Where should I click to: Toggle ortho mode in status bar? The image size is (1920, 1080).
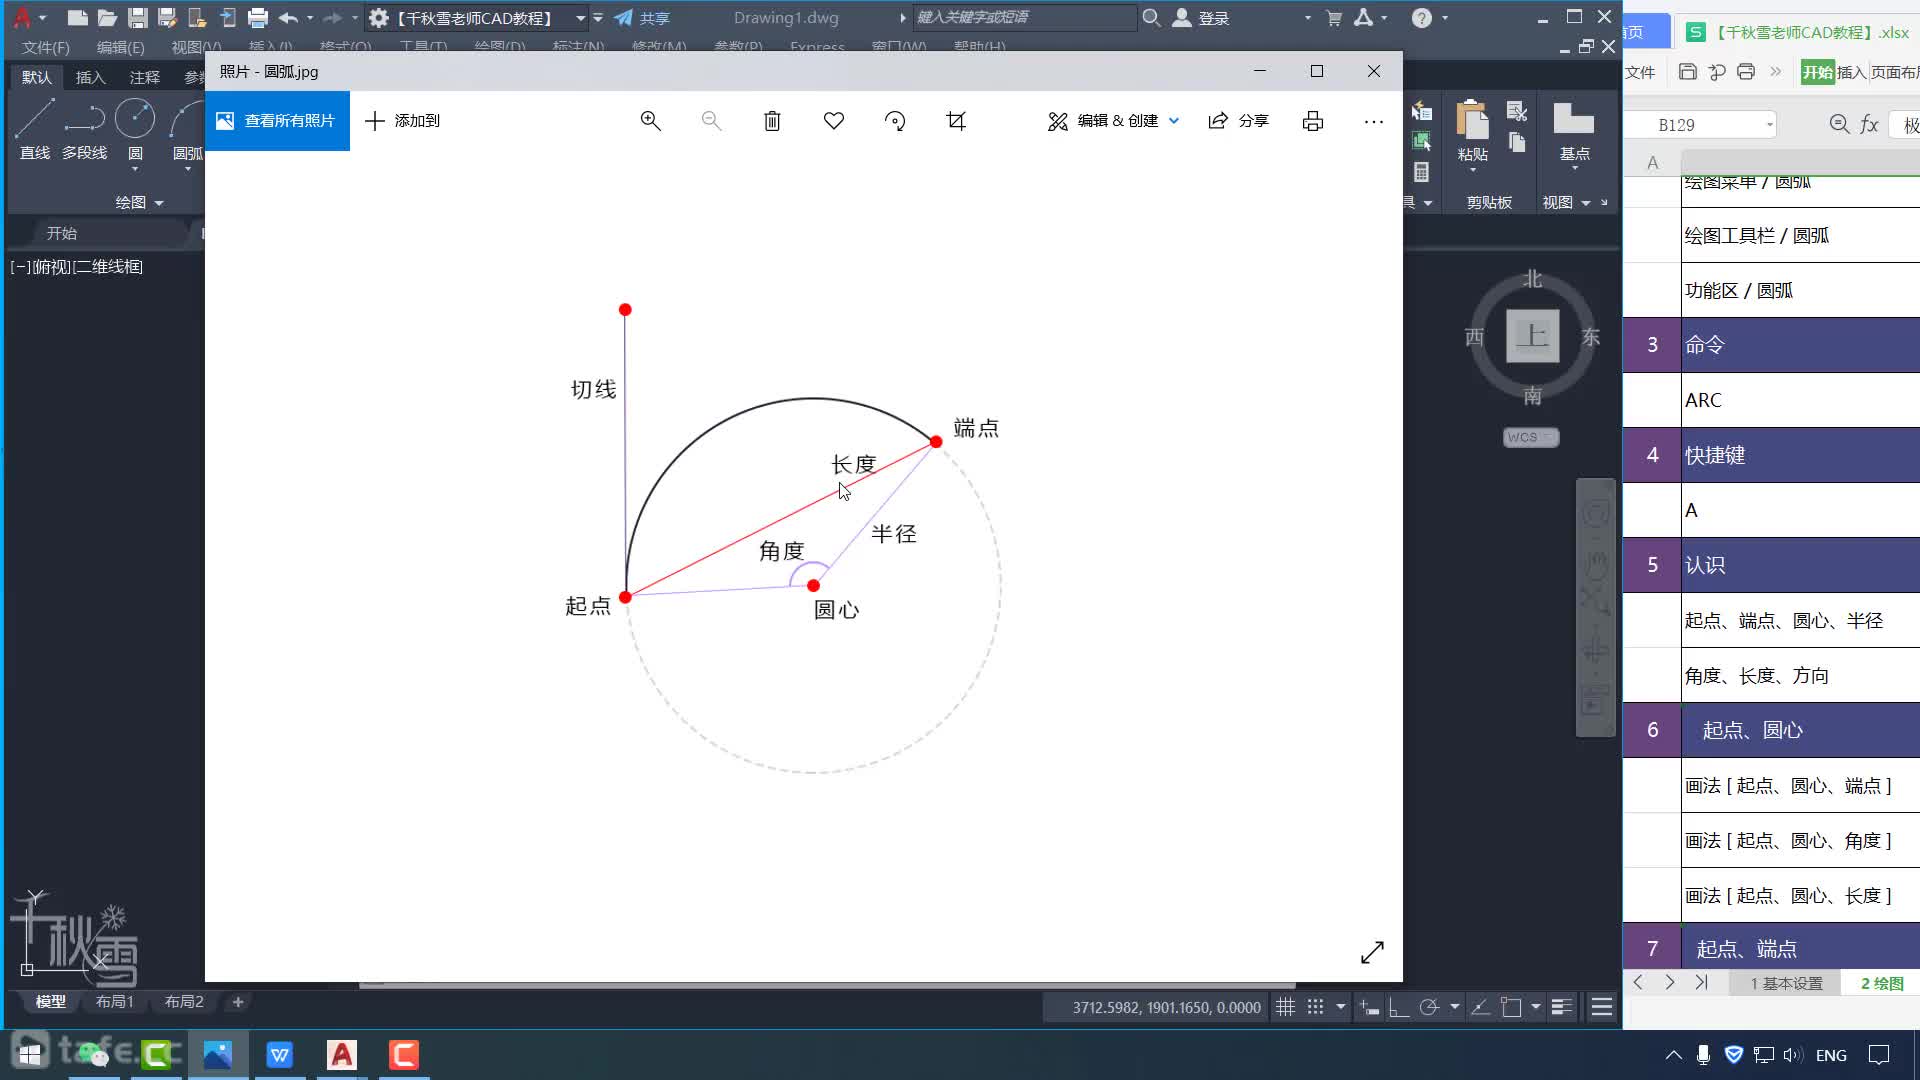1399,1008
